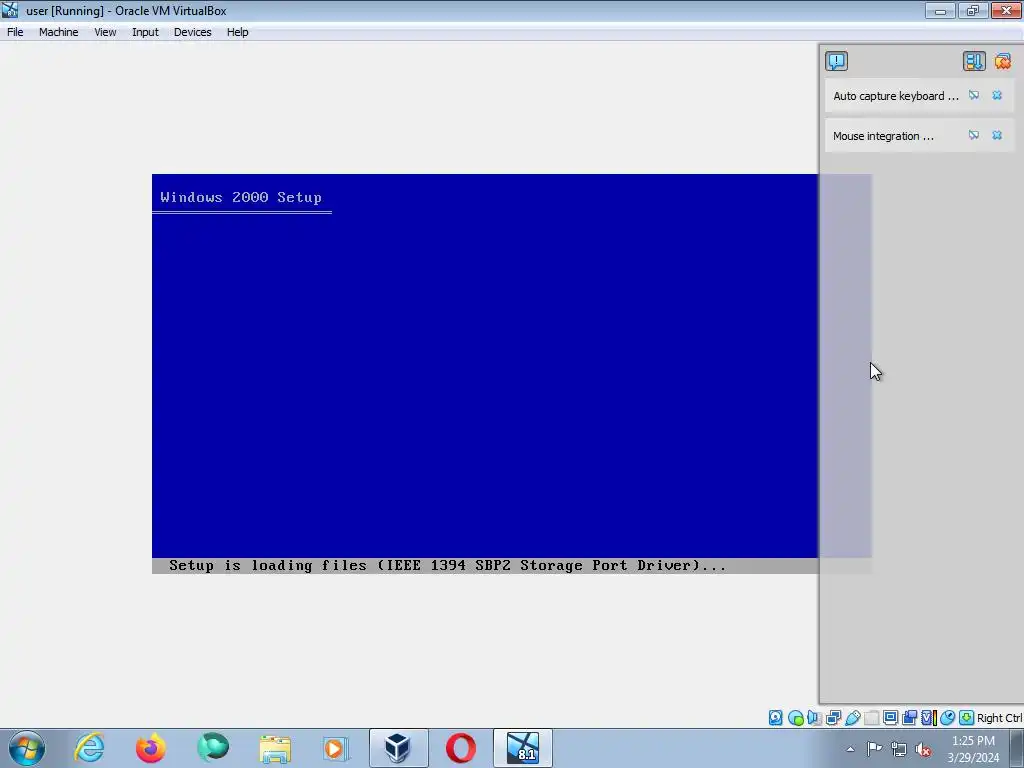This screenshot has width=1024, height=768.
Task: Click the hard disk activity indicator
Action: 775,718
